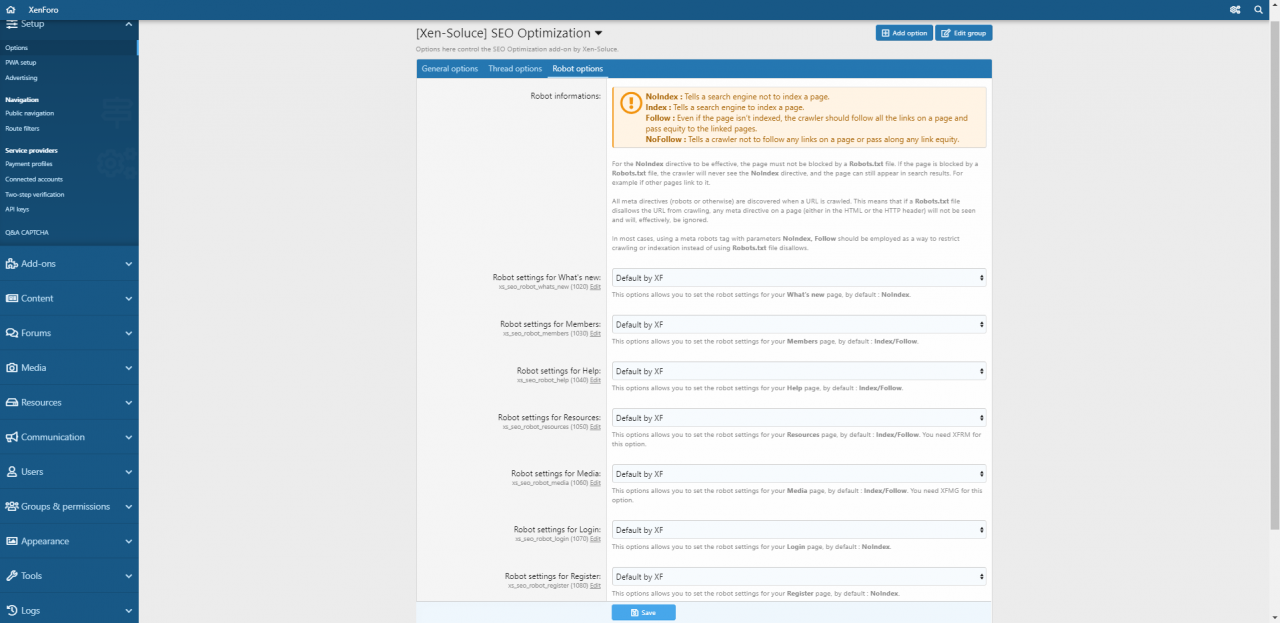Open Route filters in sidebar

(68, 128)
